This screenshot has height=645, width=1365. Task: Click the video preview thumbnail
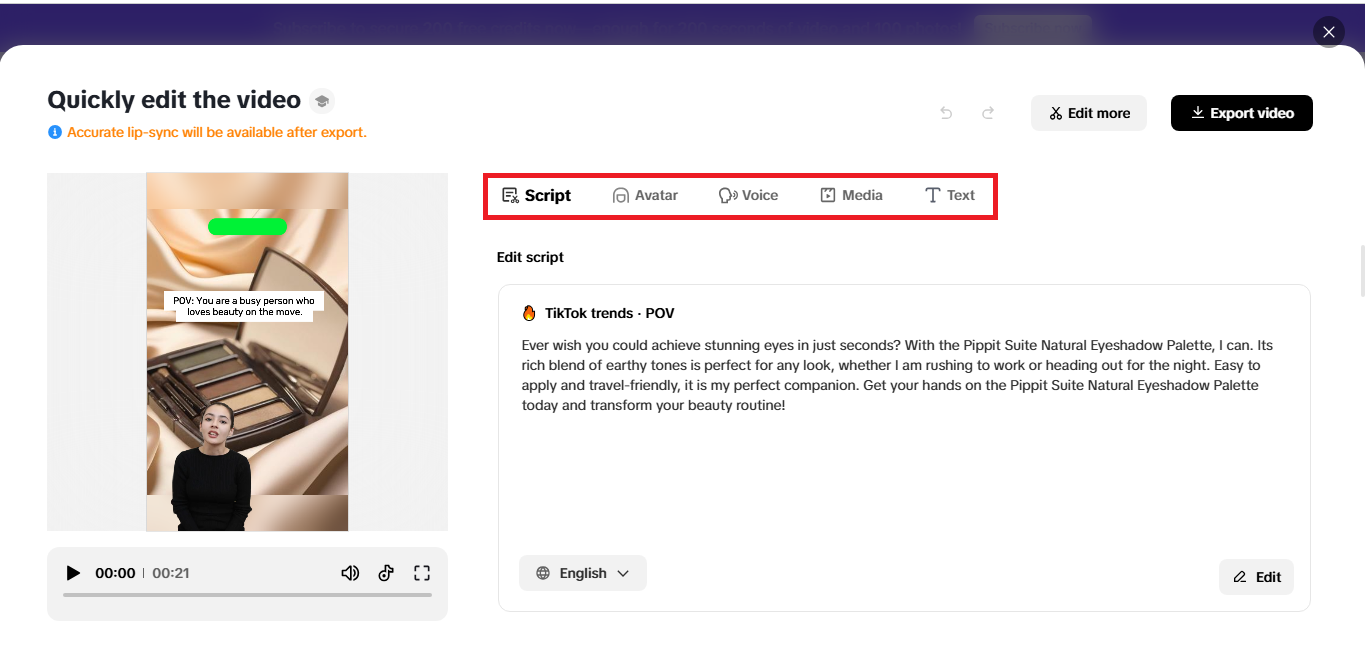click(247, 352)
